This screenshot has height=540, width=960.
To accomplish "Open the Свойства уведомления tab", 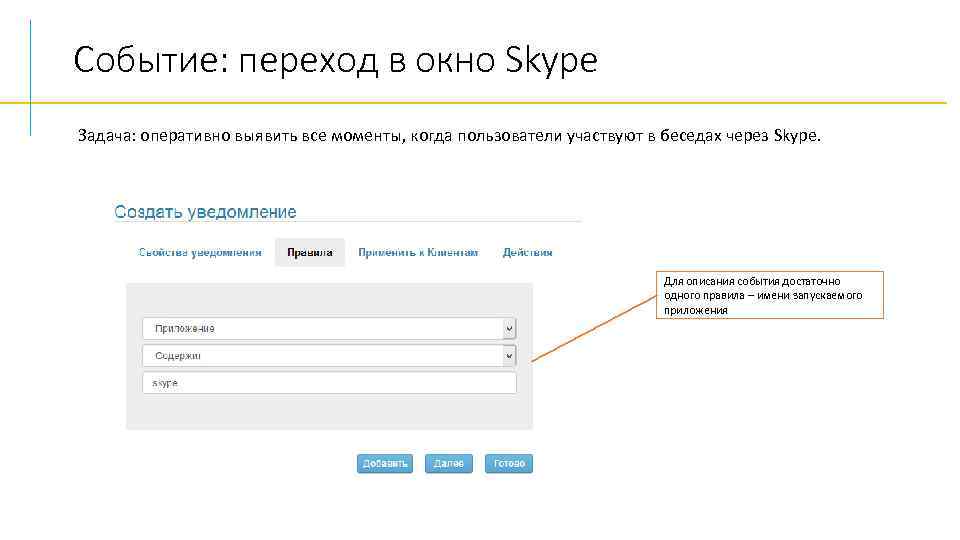I will pyautogui.click(x=200, y=253).
